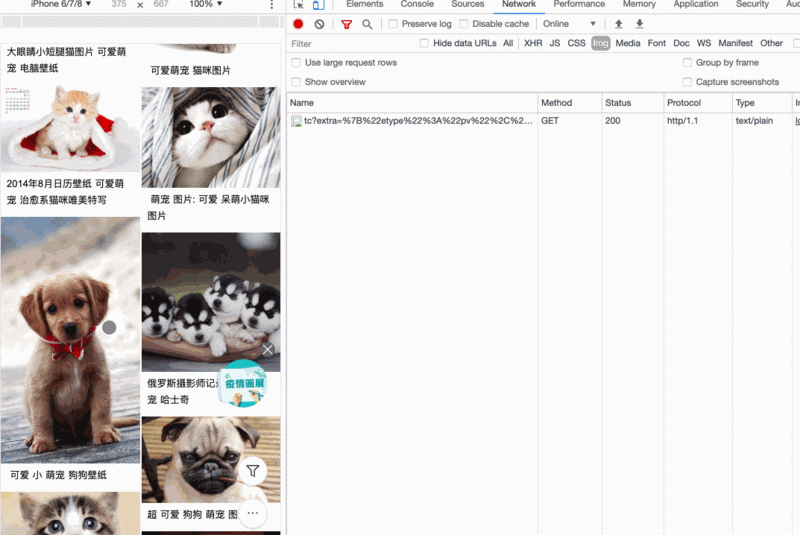This screenshot has width=800, height=535.
Task: Open the Security tab
Action: 752,4
